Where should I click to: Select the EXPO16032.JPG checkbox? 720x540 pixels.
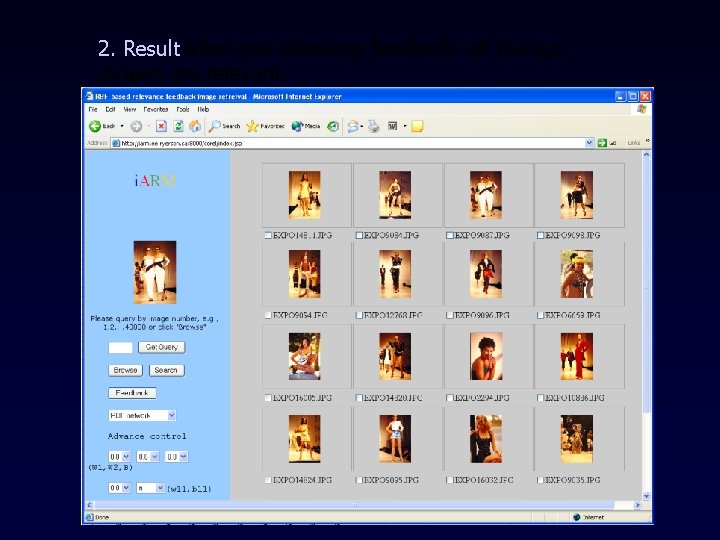coord(450,480)
